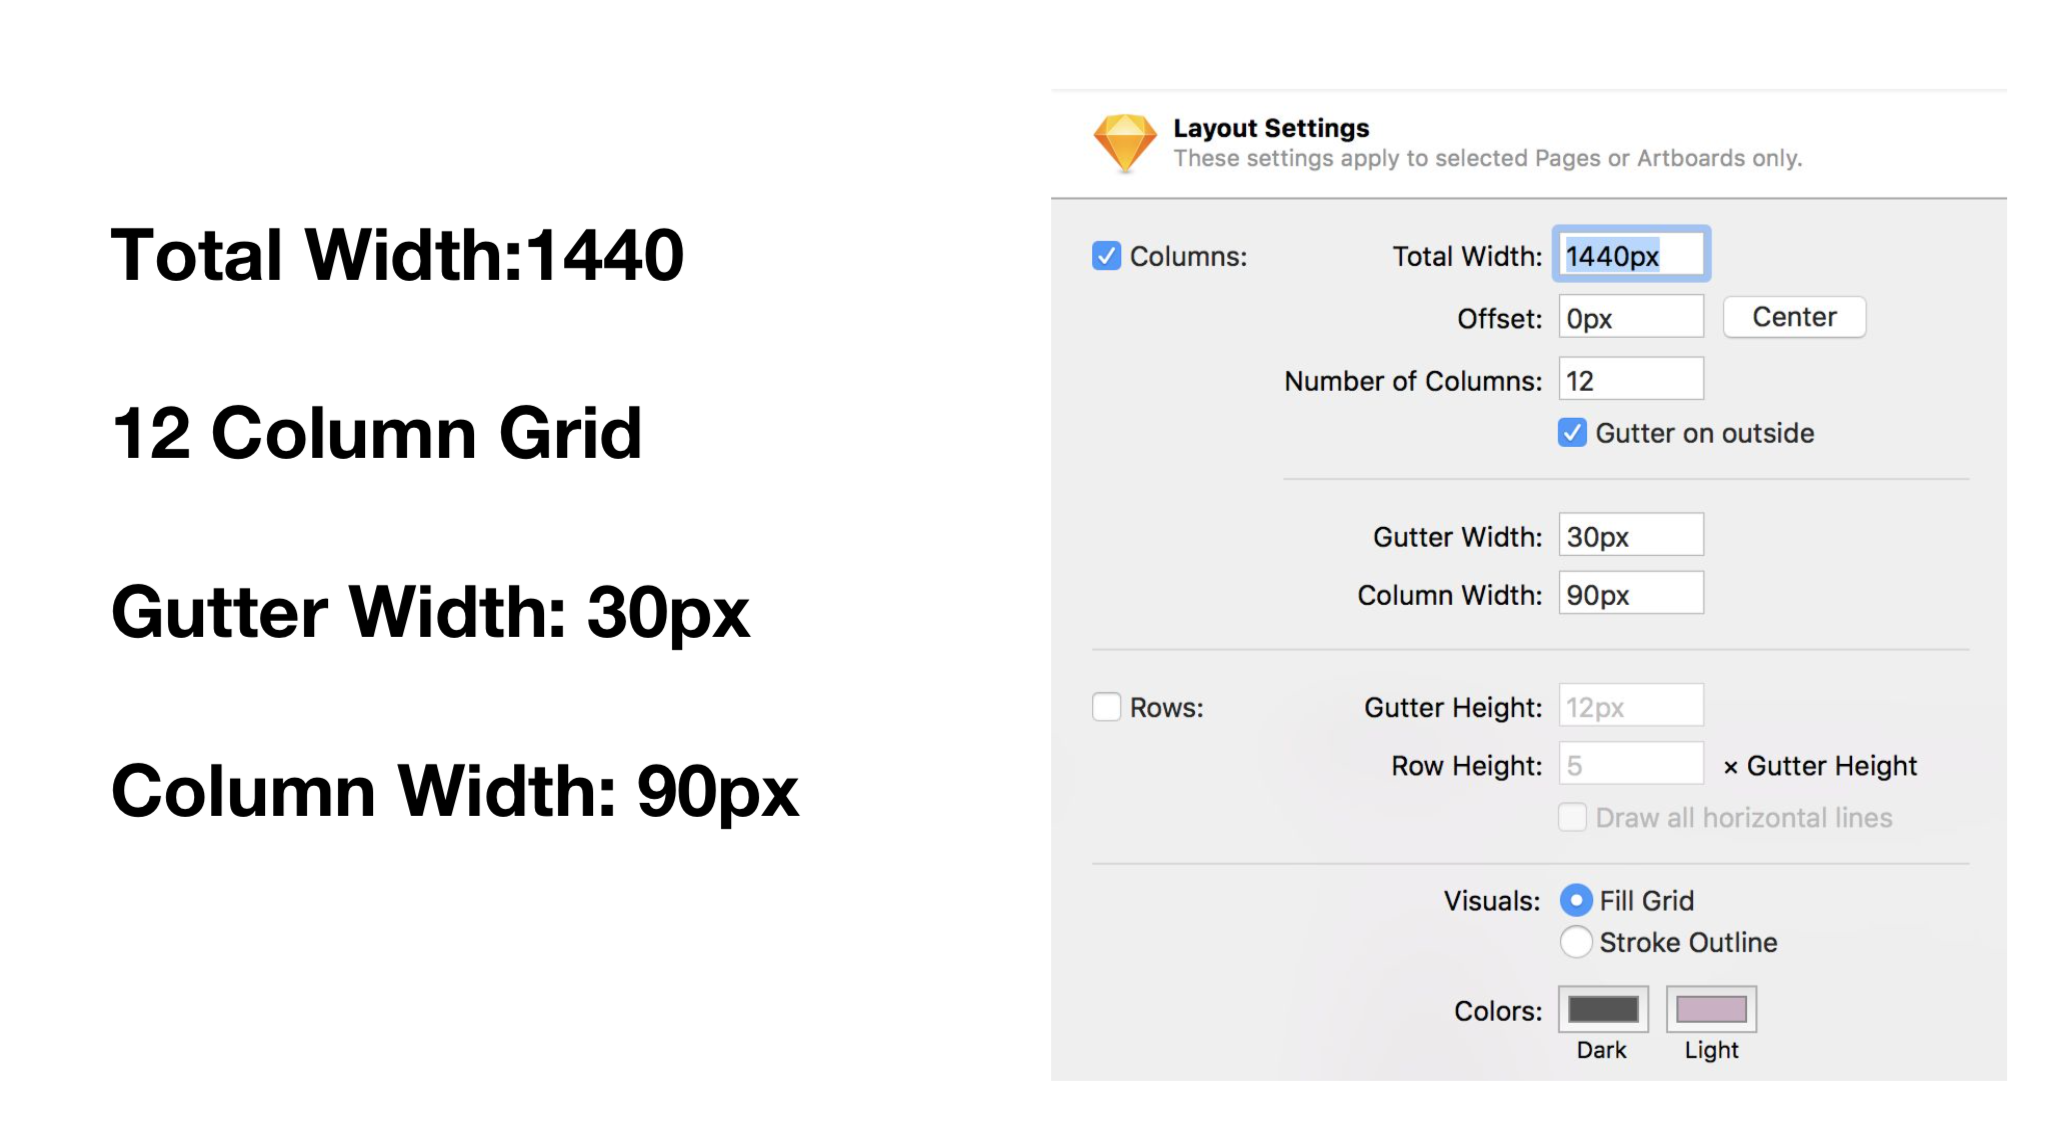Click the Row Height input field
2056x1144 pixels.
click(1631, 765)
